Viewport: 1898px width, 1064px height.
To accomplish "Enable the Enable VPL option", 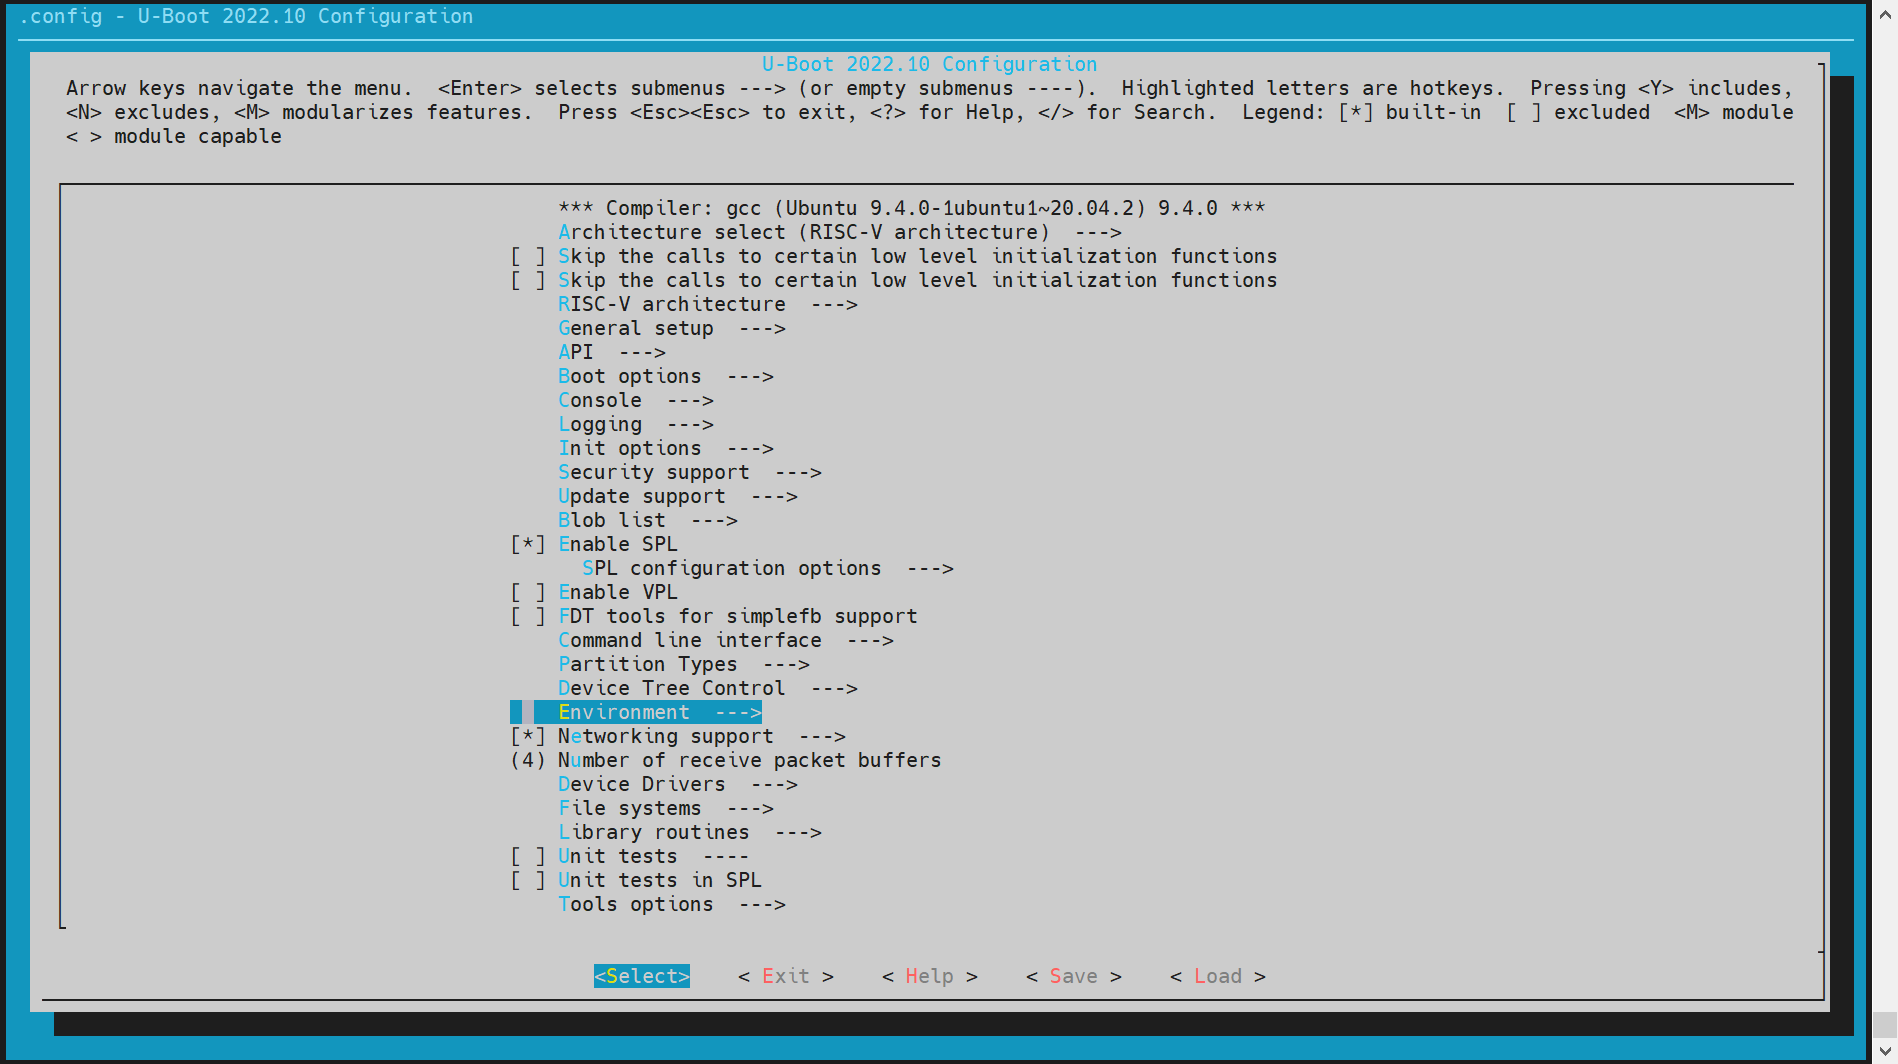I will [x=528, y=592].
